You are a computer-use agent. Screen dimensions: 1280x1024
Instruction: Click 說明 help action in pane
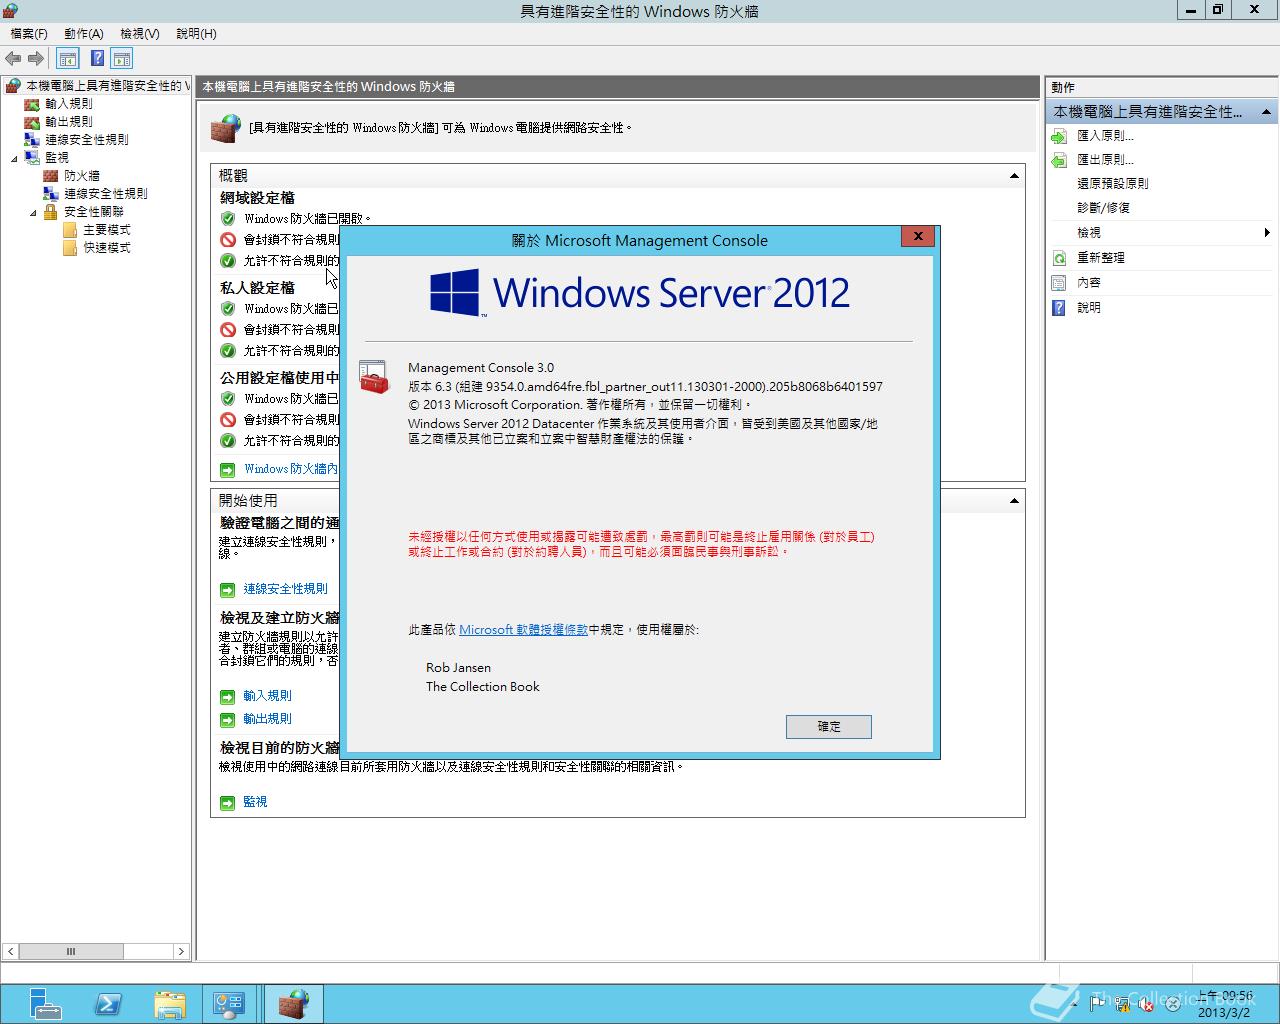click(x=1089, y=308)
